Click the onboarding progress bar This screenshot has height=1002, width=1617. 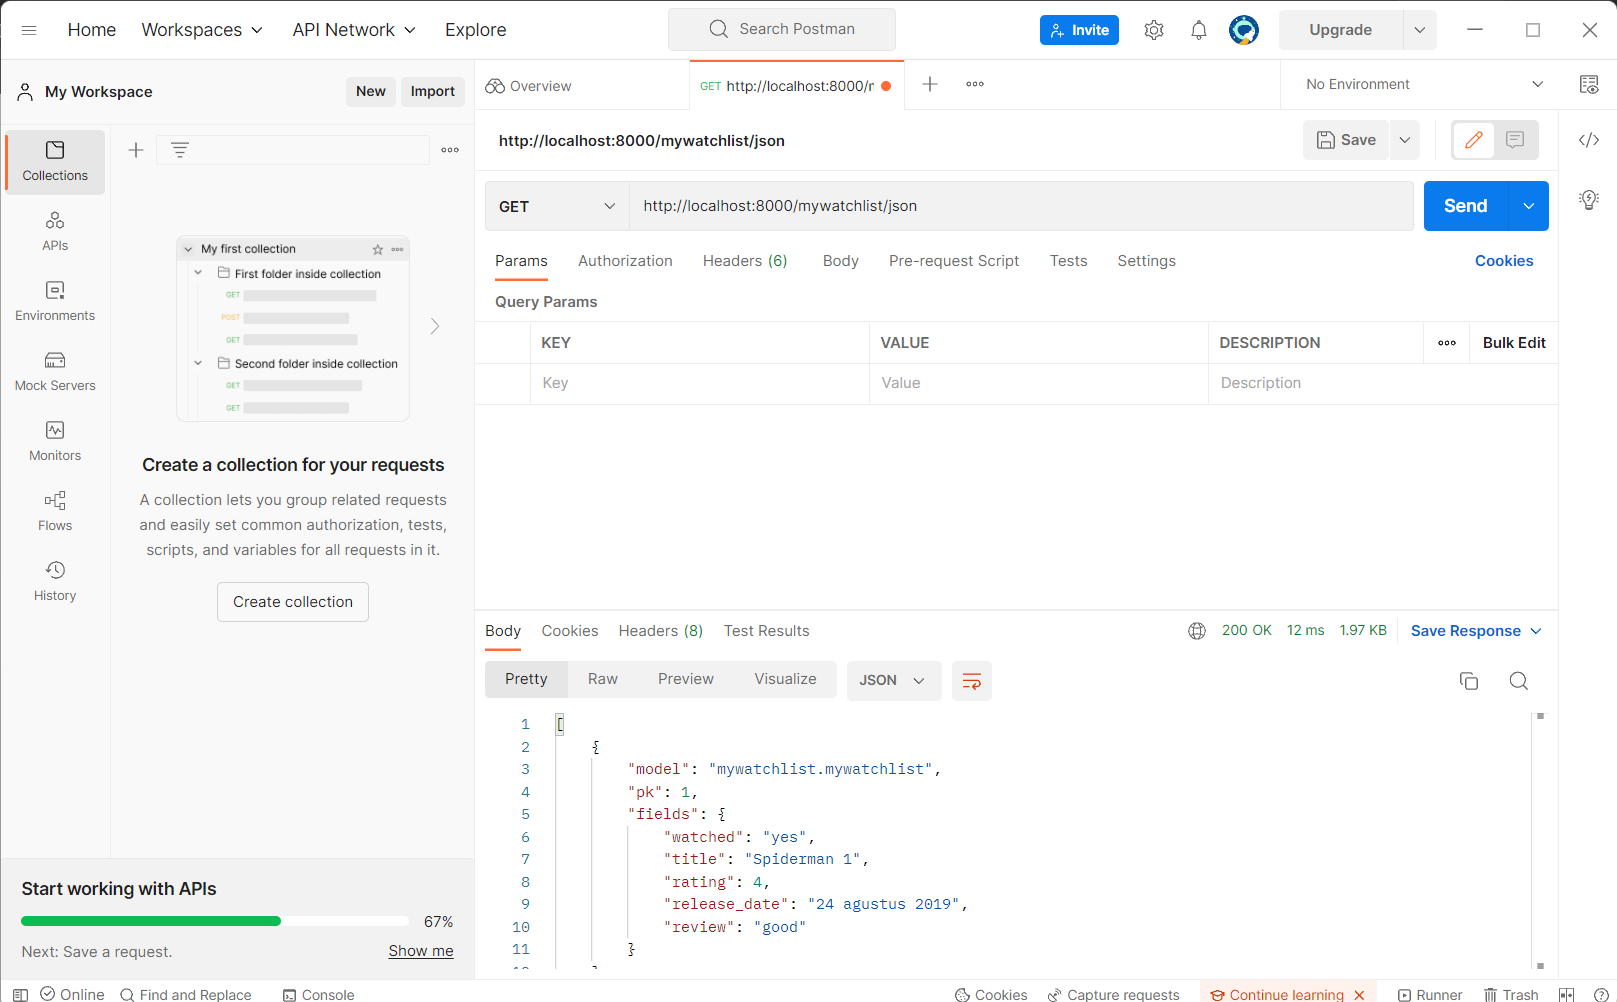tap(214, 920)
